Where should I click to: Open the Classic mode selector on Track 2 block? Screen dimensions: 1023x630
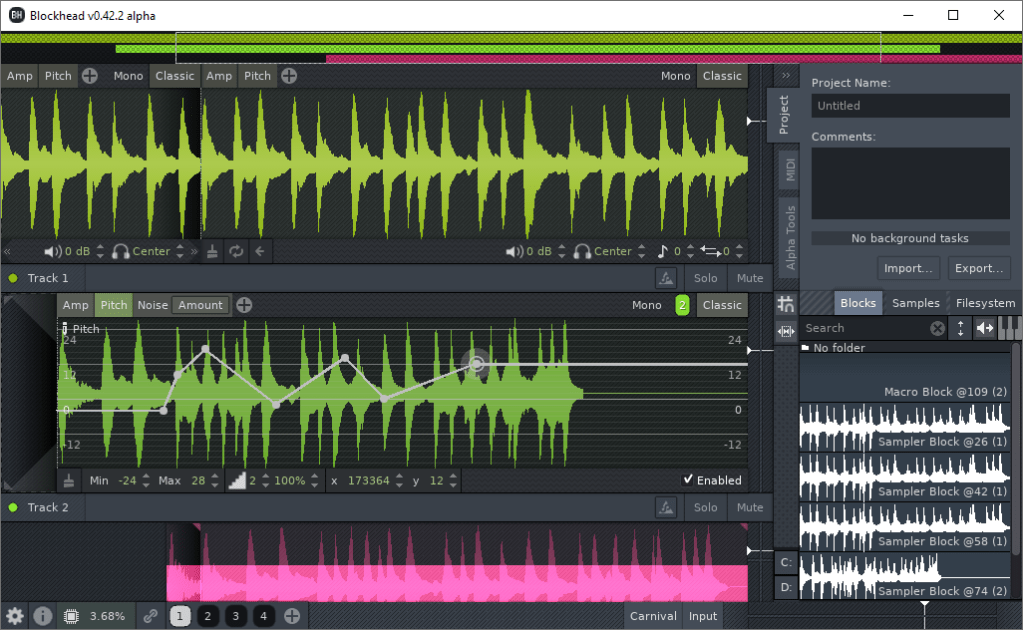pyautogui.click(x=722, y=305)
